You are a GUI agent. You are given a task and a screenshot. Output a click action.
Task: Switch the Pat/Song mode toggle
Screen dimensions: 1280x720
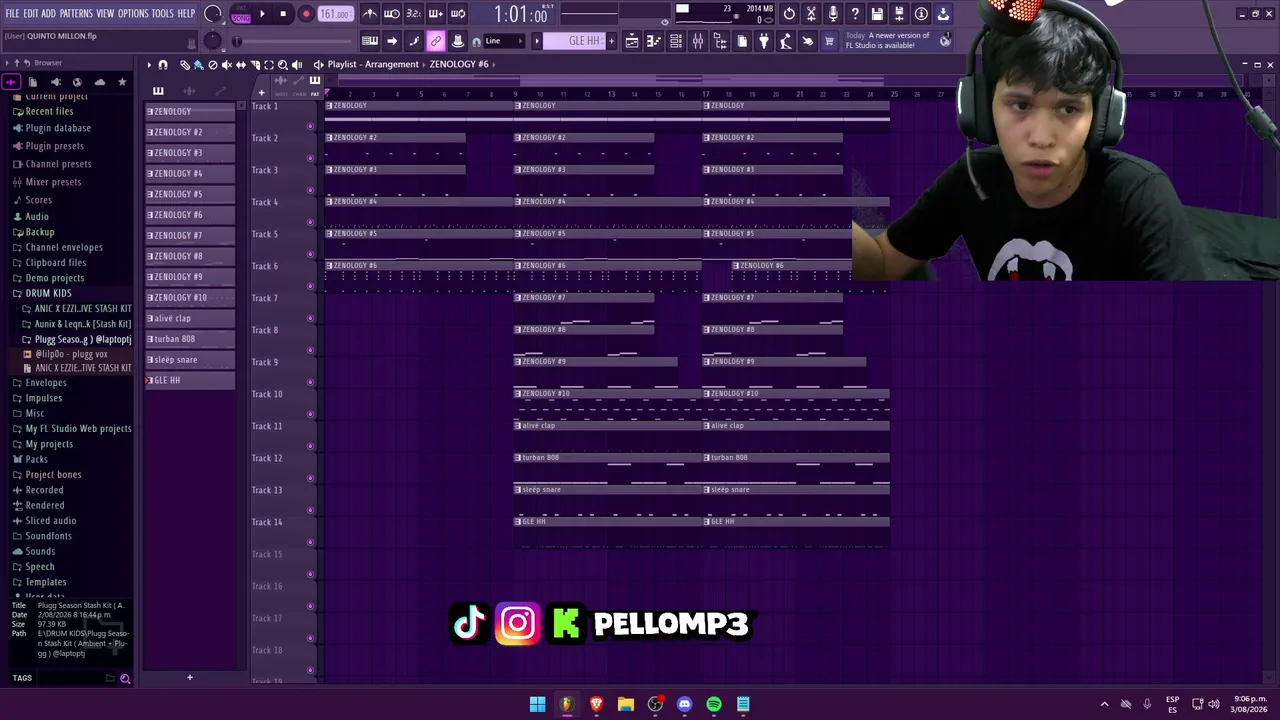tap(241, 14)
